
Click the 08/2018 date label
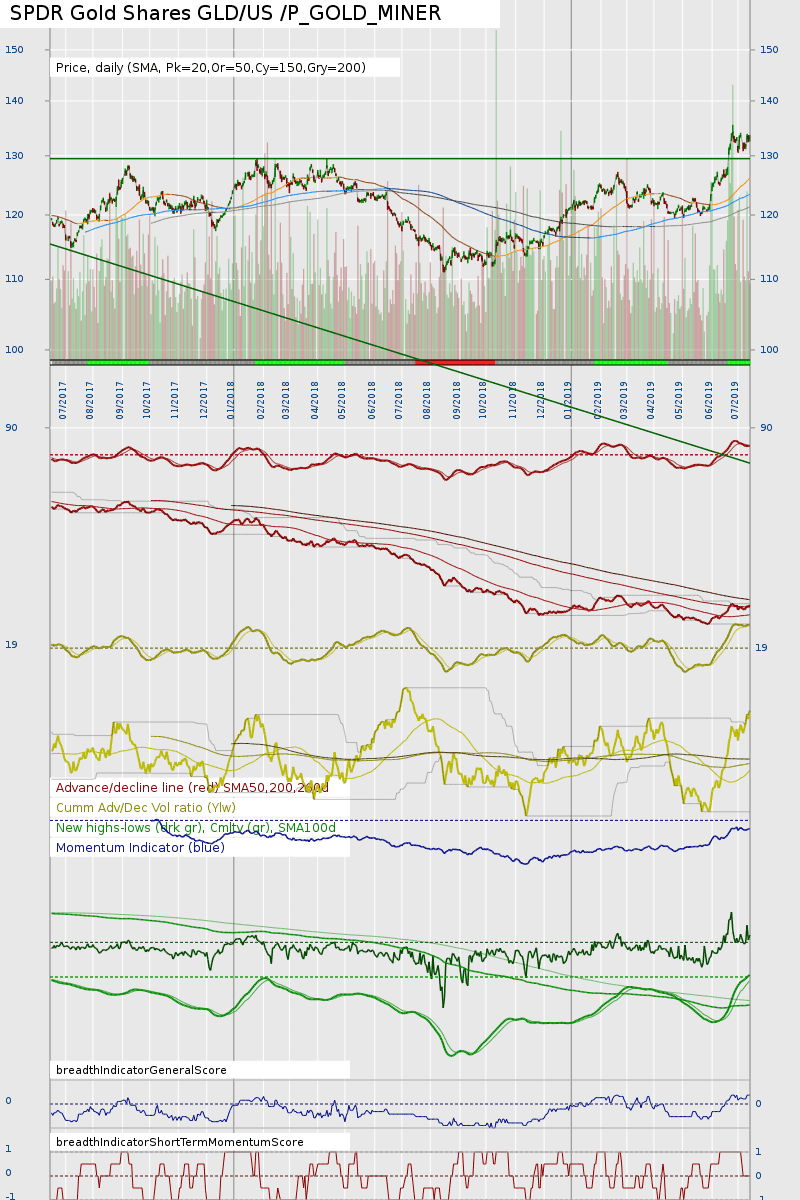click(x=428, y=399)
